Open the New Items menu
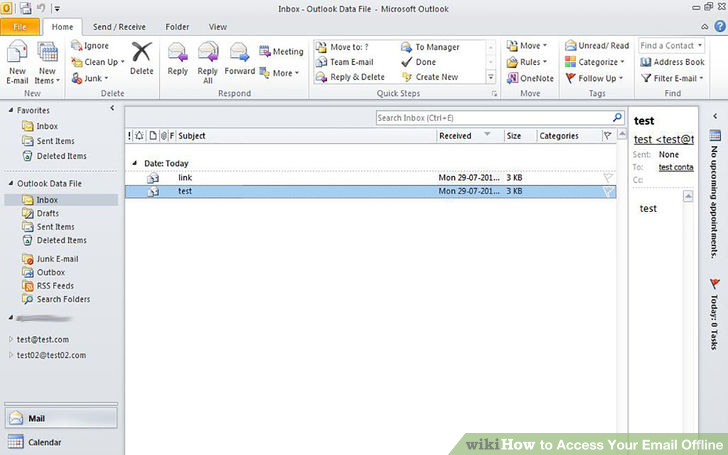The image size is (728, 455). tap(47, 62)
